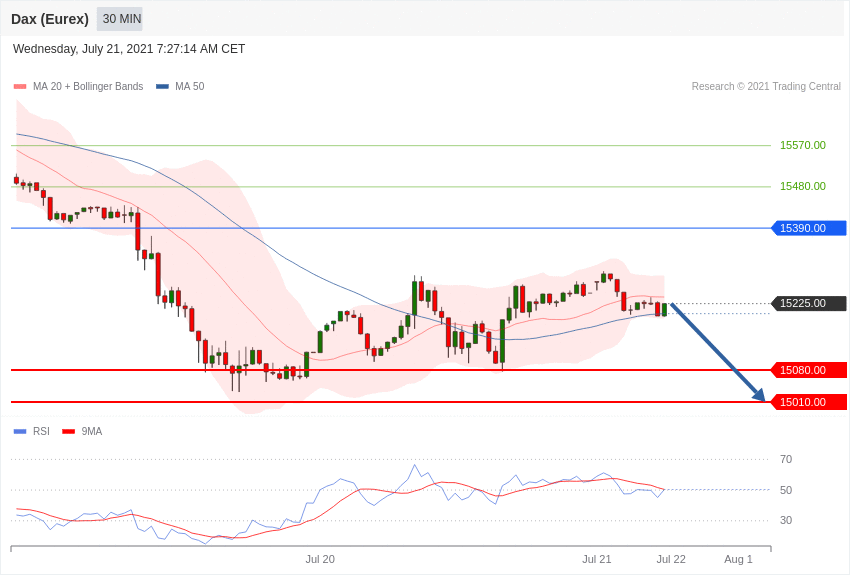Select the 15480.00 resistance level label

(x=803, y=186)
